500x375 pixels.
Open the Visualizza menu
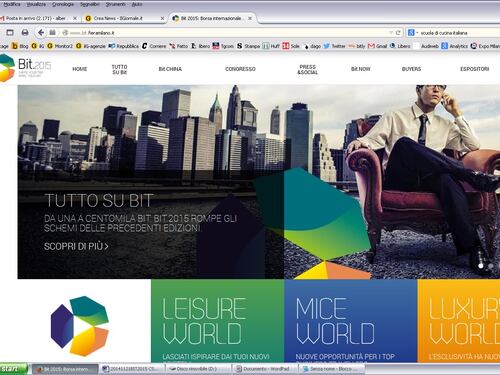[x=36, y=4]
